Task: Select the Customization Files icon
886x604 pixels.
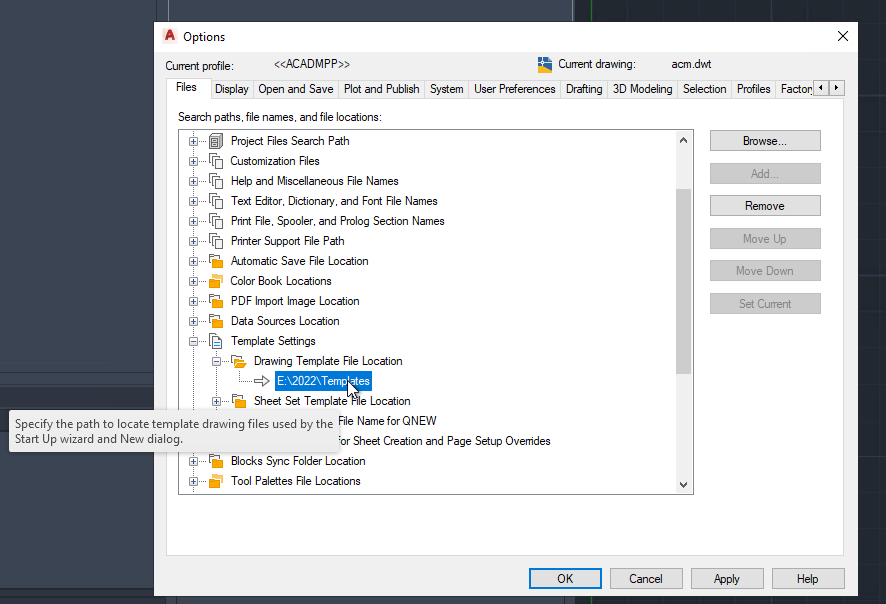Action: pyautogui.click(x=218, y=161)
